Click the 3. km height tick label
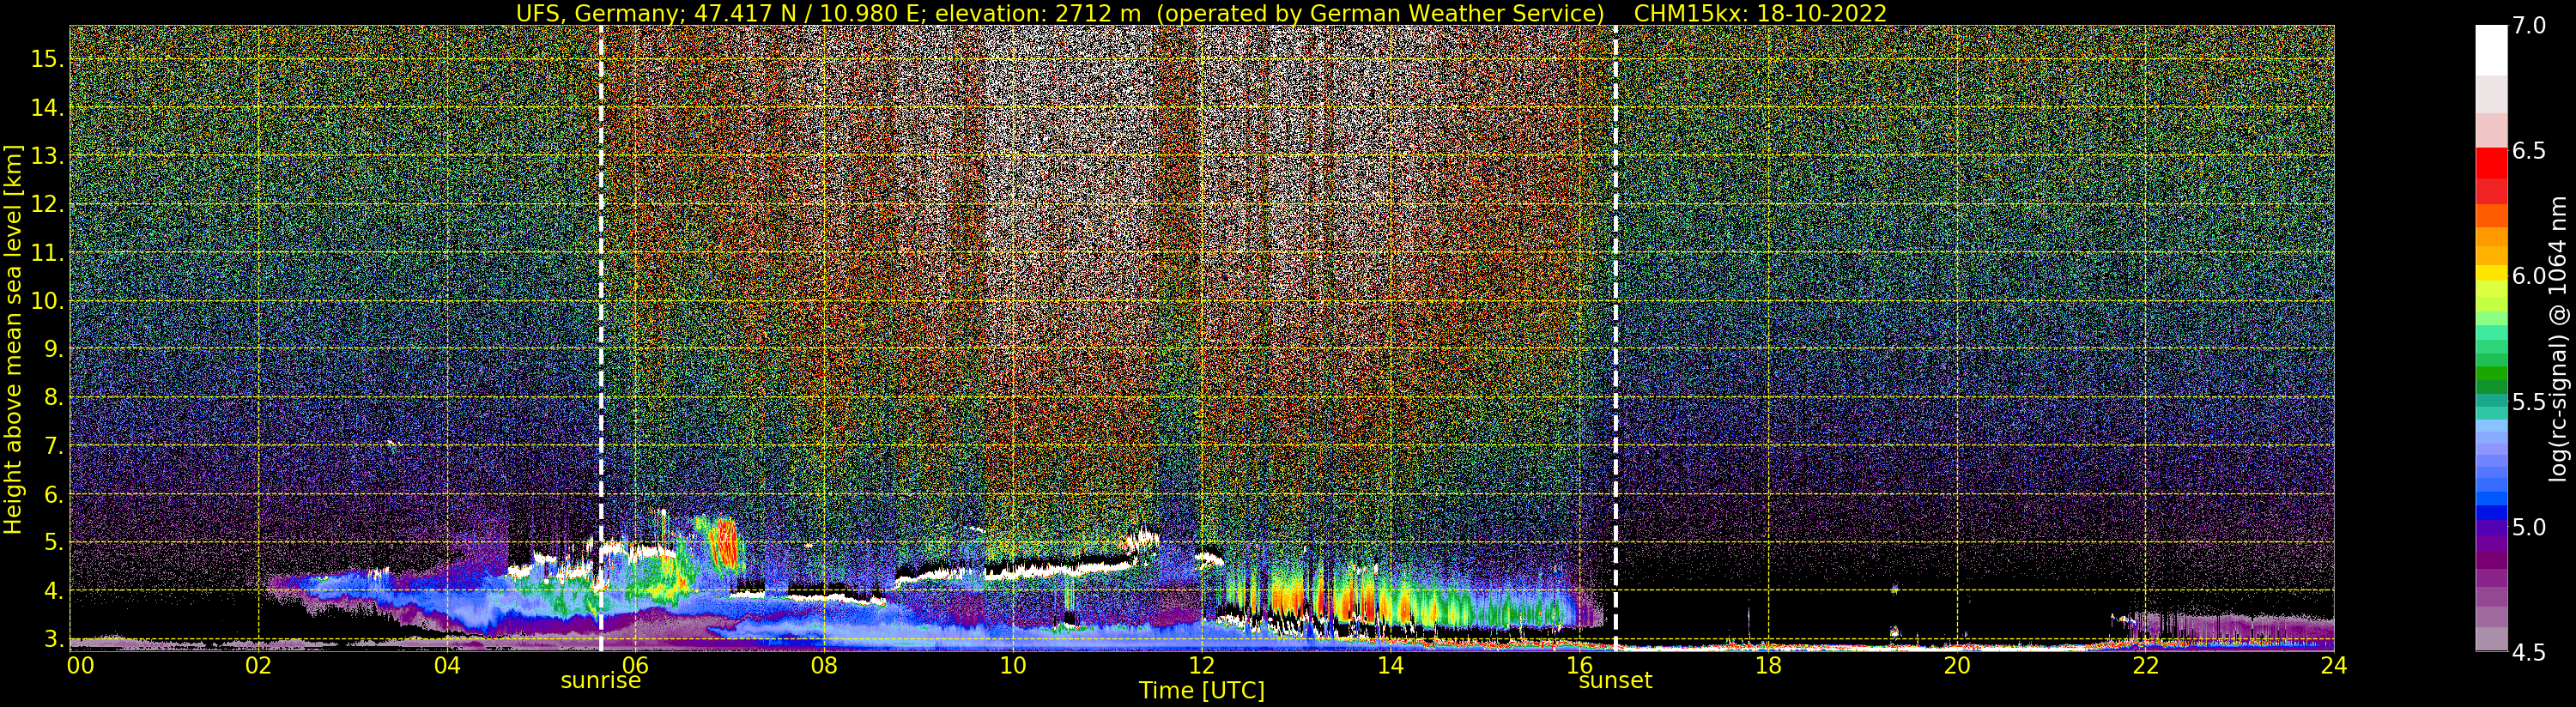 (x=55, y=639)
